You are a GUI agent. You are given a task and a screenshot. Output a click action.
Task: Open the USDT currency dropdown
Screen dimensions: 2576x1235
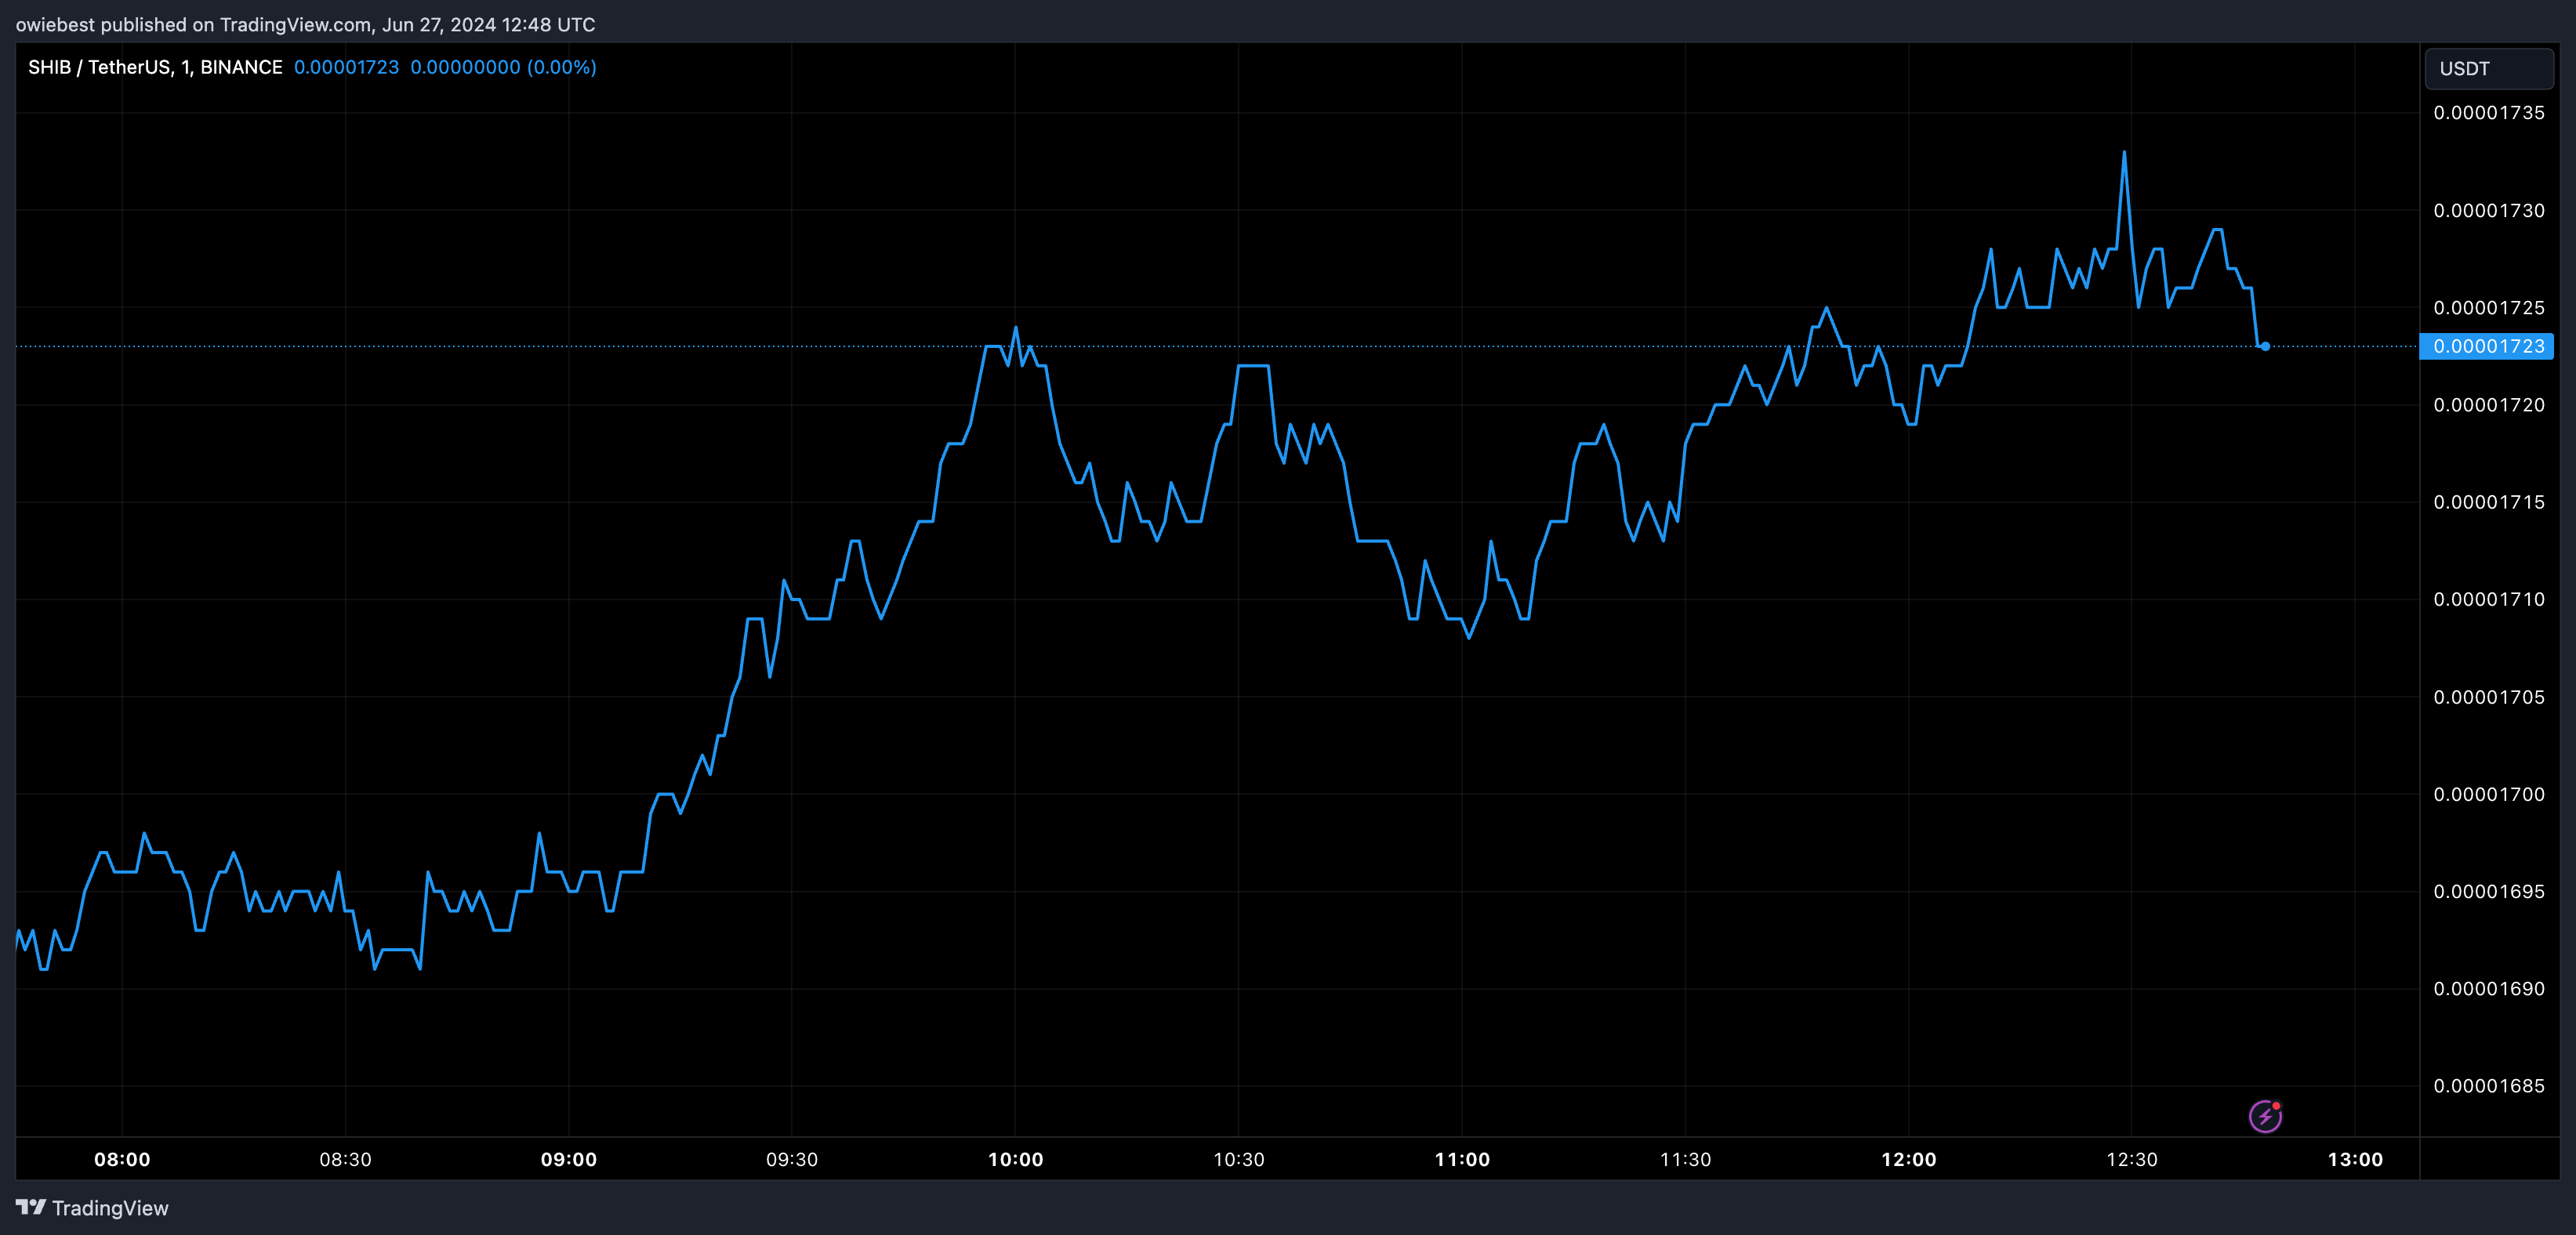point(2488,69)
